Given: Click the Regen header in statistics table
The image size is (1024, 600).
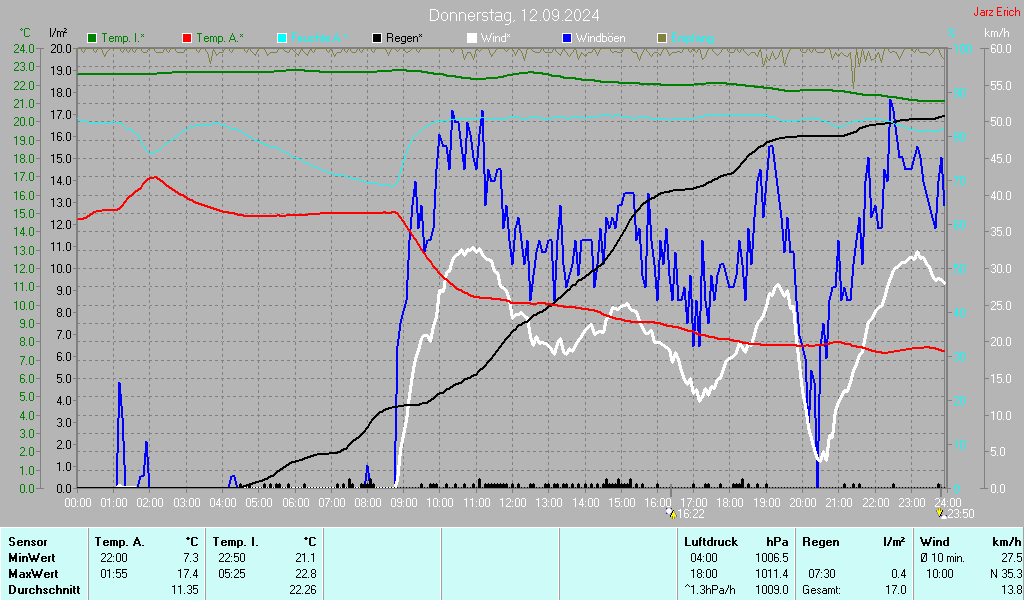Looking at the screenshot, I should 820,541.
